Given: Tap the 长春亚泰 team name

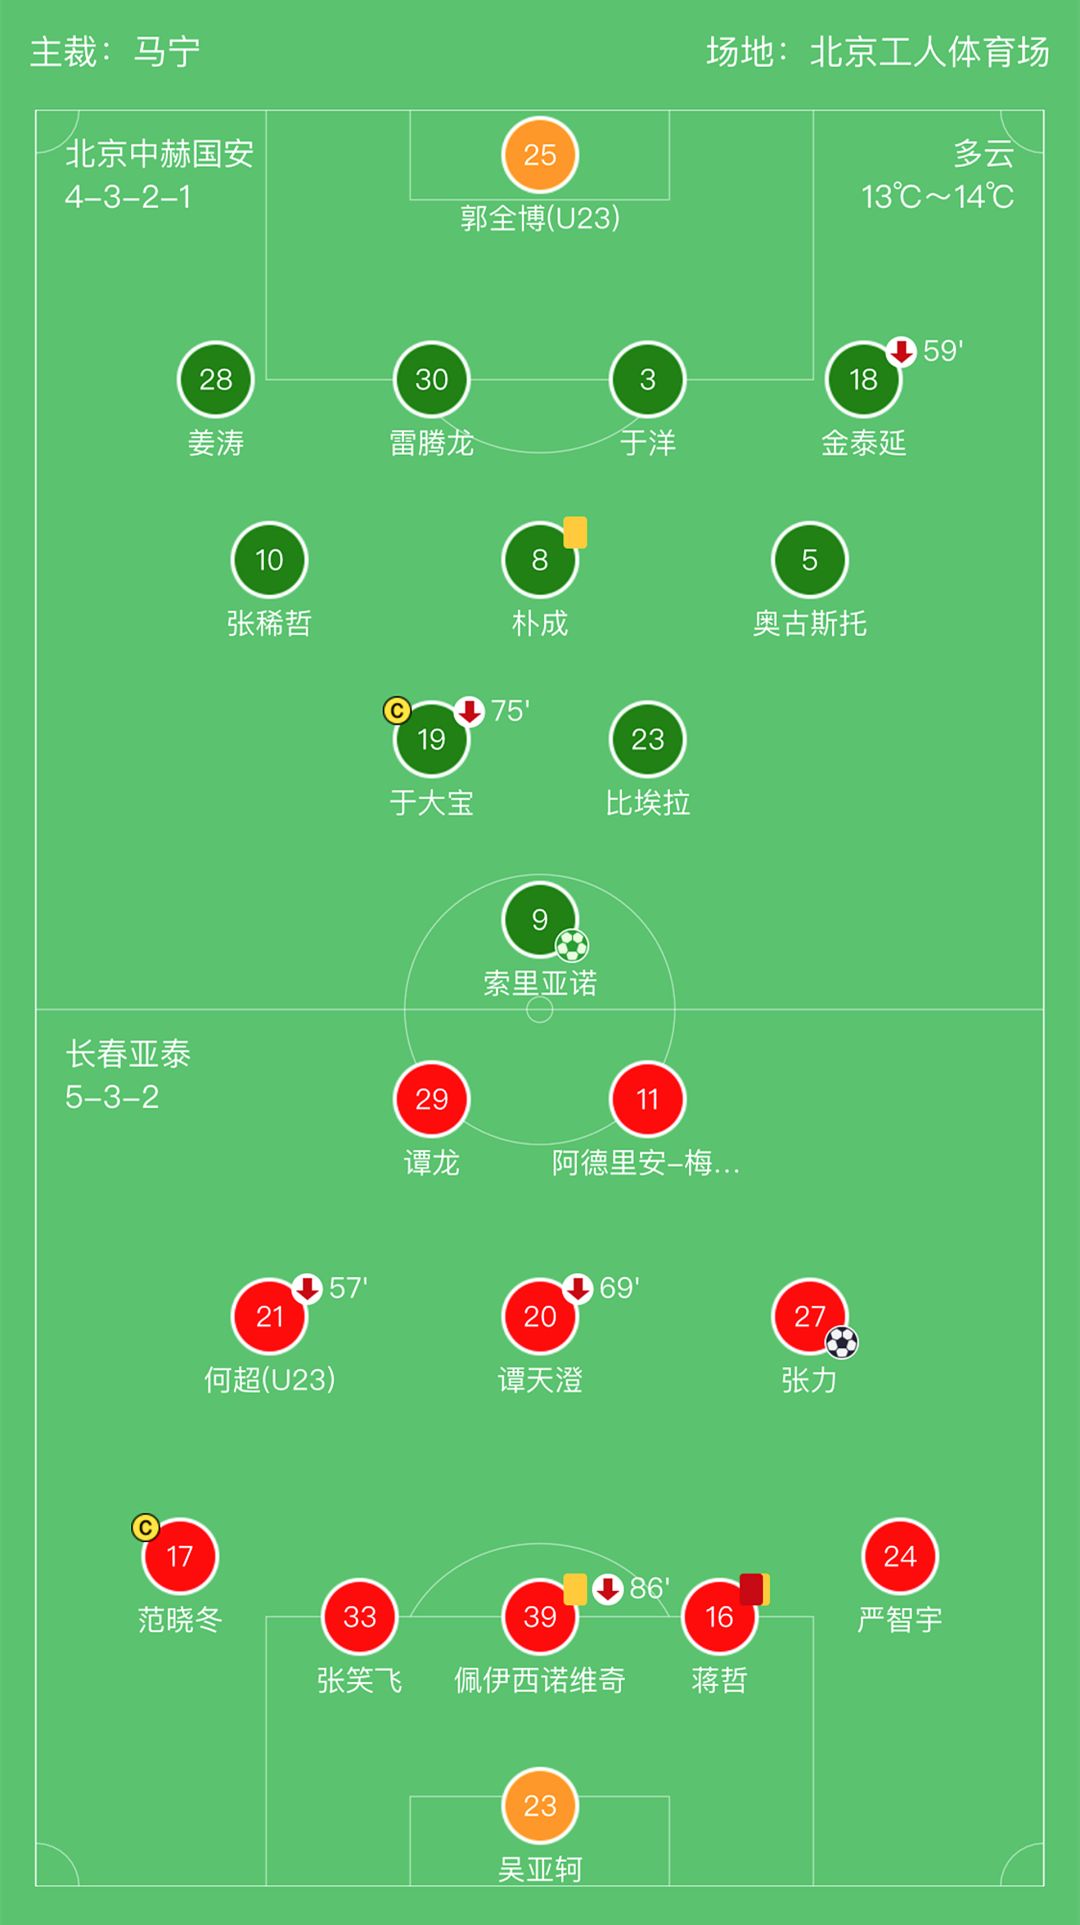Looking at the screenshot, I should [x=128, y=1053].
